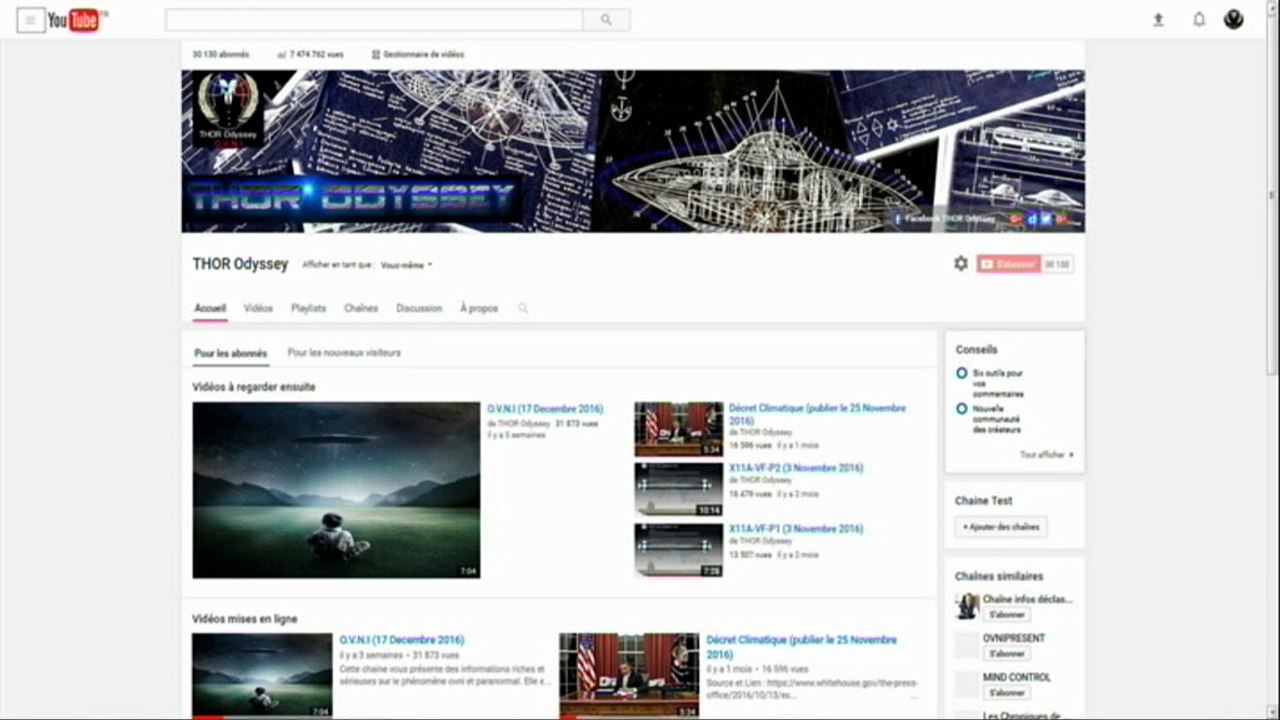Search within the channel using magnifier

523,309
